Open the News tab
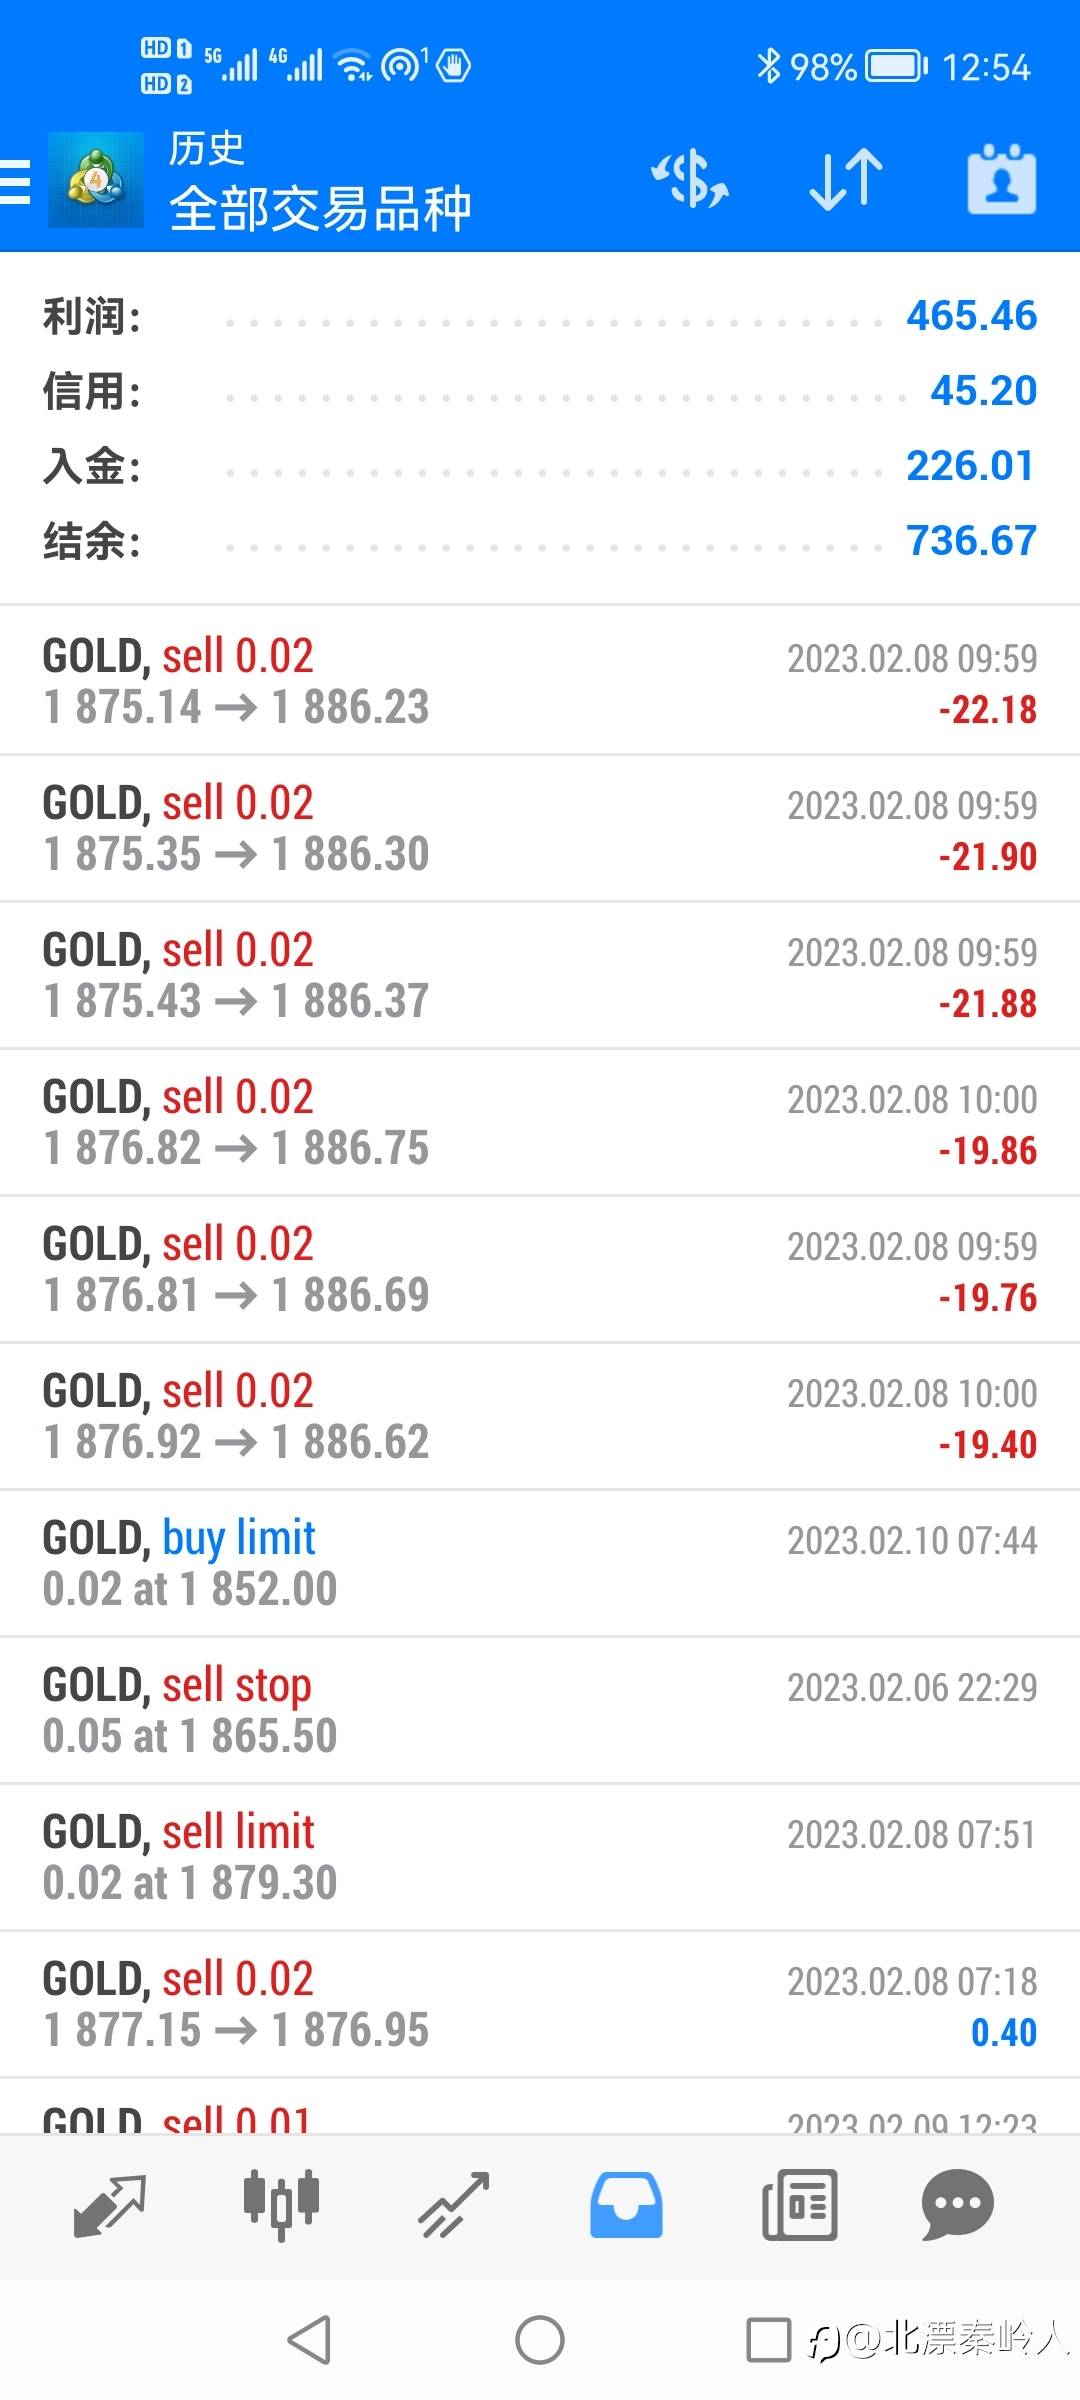1080x2400 pixels. tap(799, 2205)
